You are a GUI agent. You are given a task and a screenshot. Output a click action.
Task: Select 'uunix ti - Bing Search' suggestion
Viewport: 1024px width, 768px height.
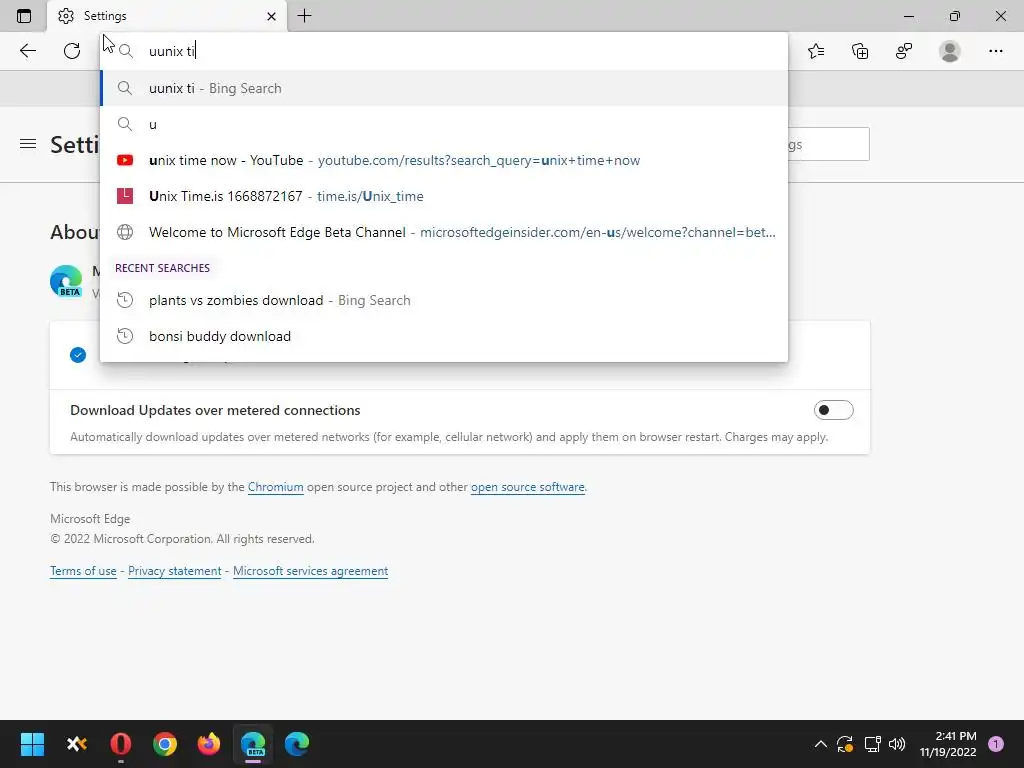(444, 88)
